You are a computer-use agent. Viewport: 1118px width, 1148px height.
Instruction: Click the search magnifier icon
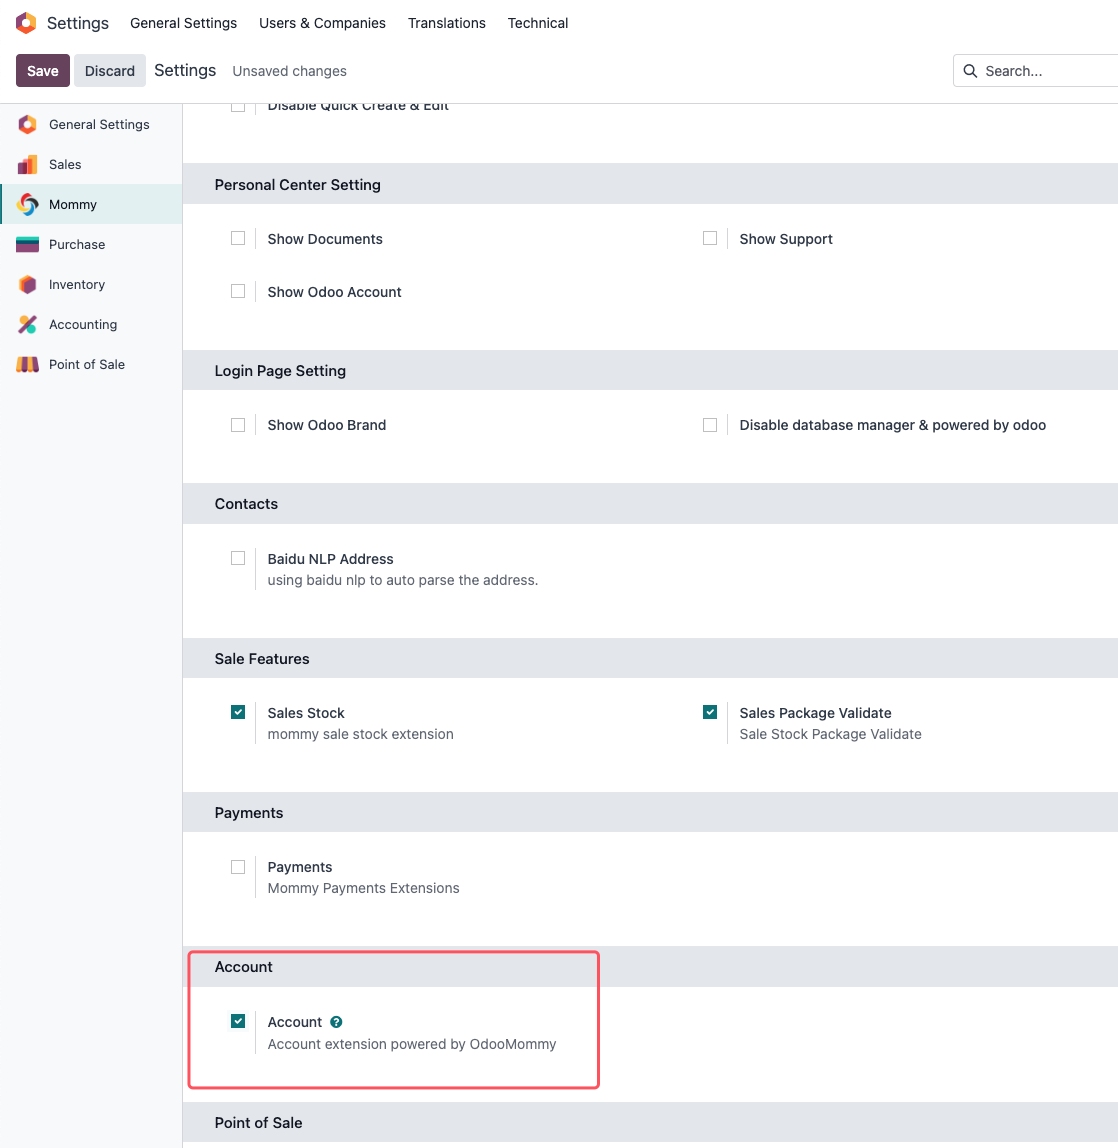point(970,71)
